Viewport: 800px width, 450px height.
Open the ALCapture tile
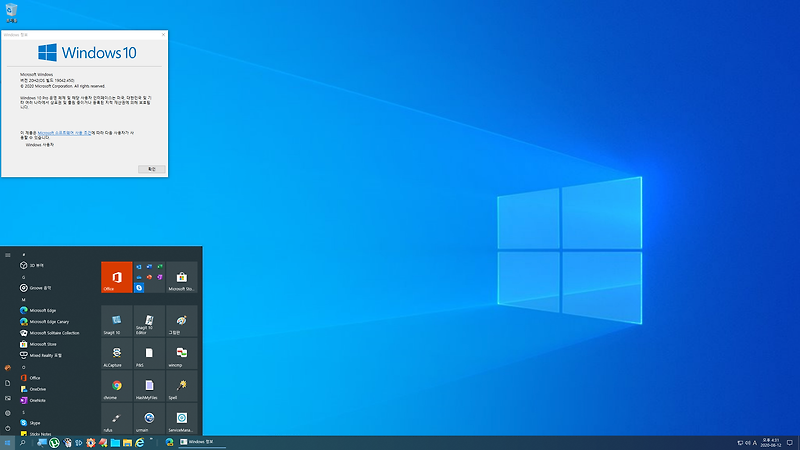116,354
